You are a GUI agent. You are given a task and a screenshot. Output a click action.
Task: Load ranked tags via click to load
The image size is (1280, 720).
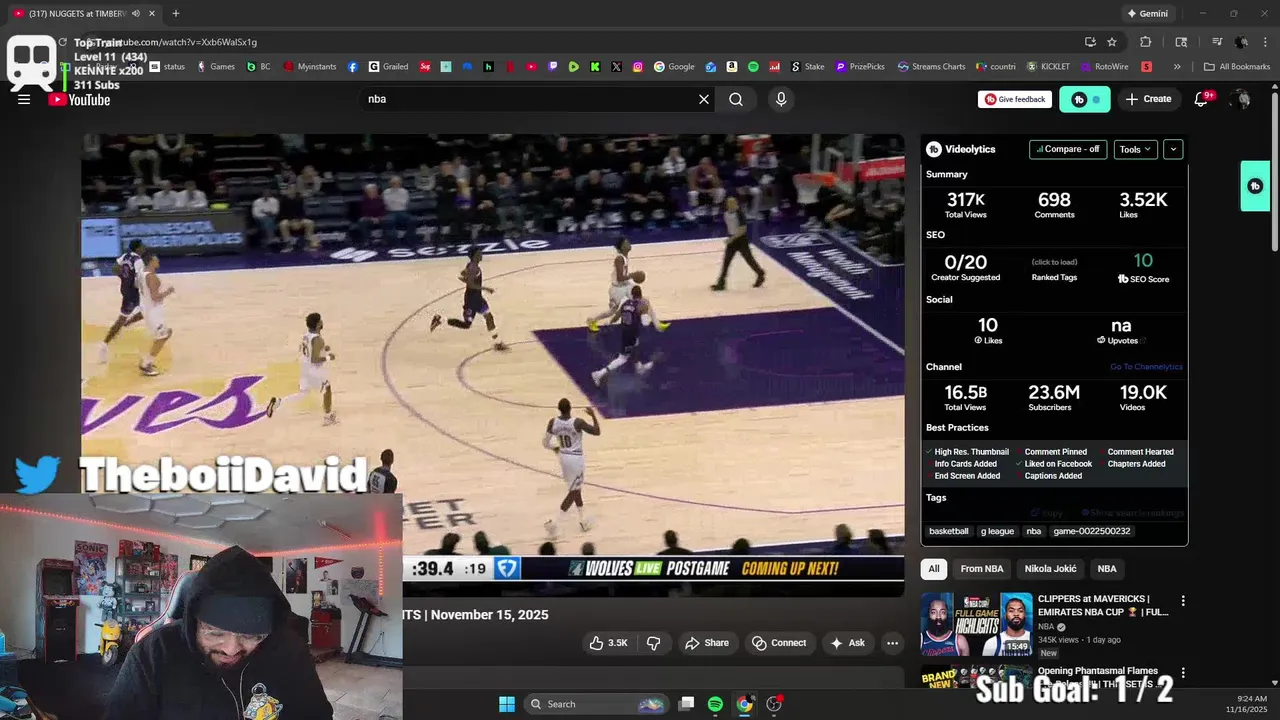point(1054,262)
